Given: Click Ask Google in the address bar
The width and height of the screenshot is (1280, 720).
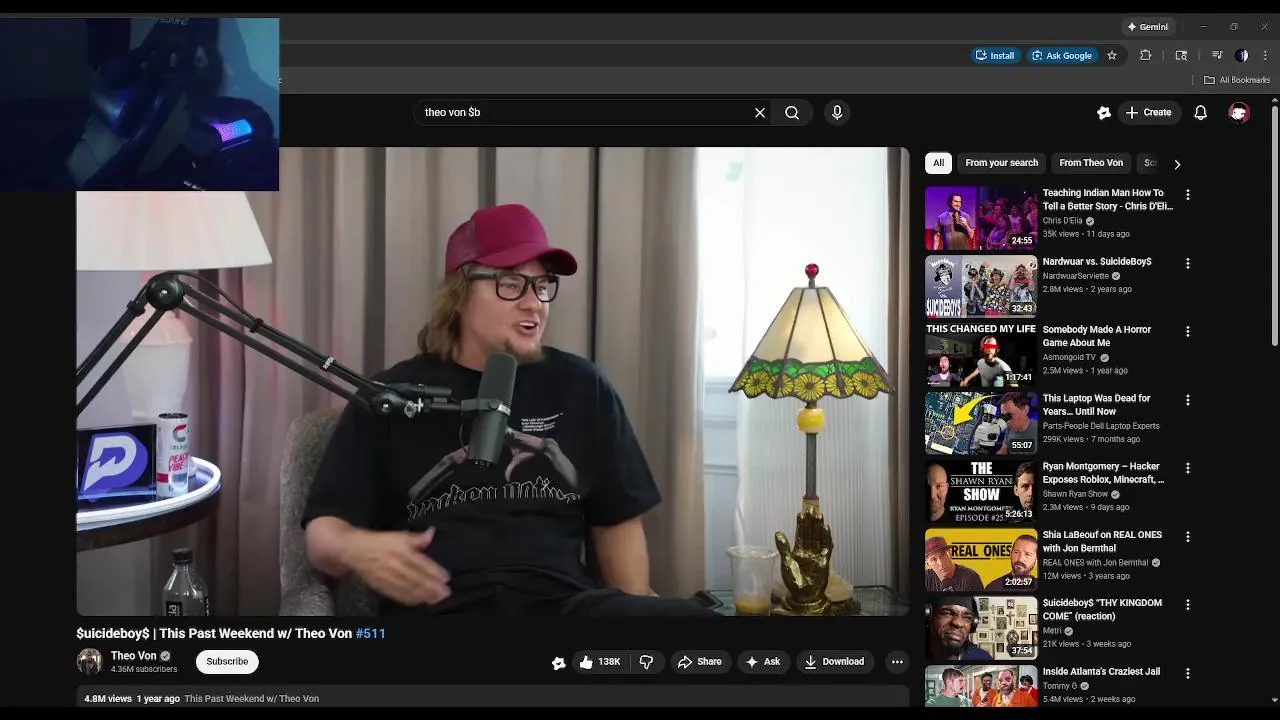Looking at the screenshot, I should pyautogui.click(x=1062, y=56).
